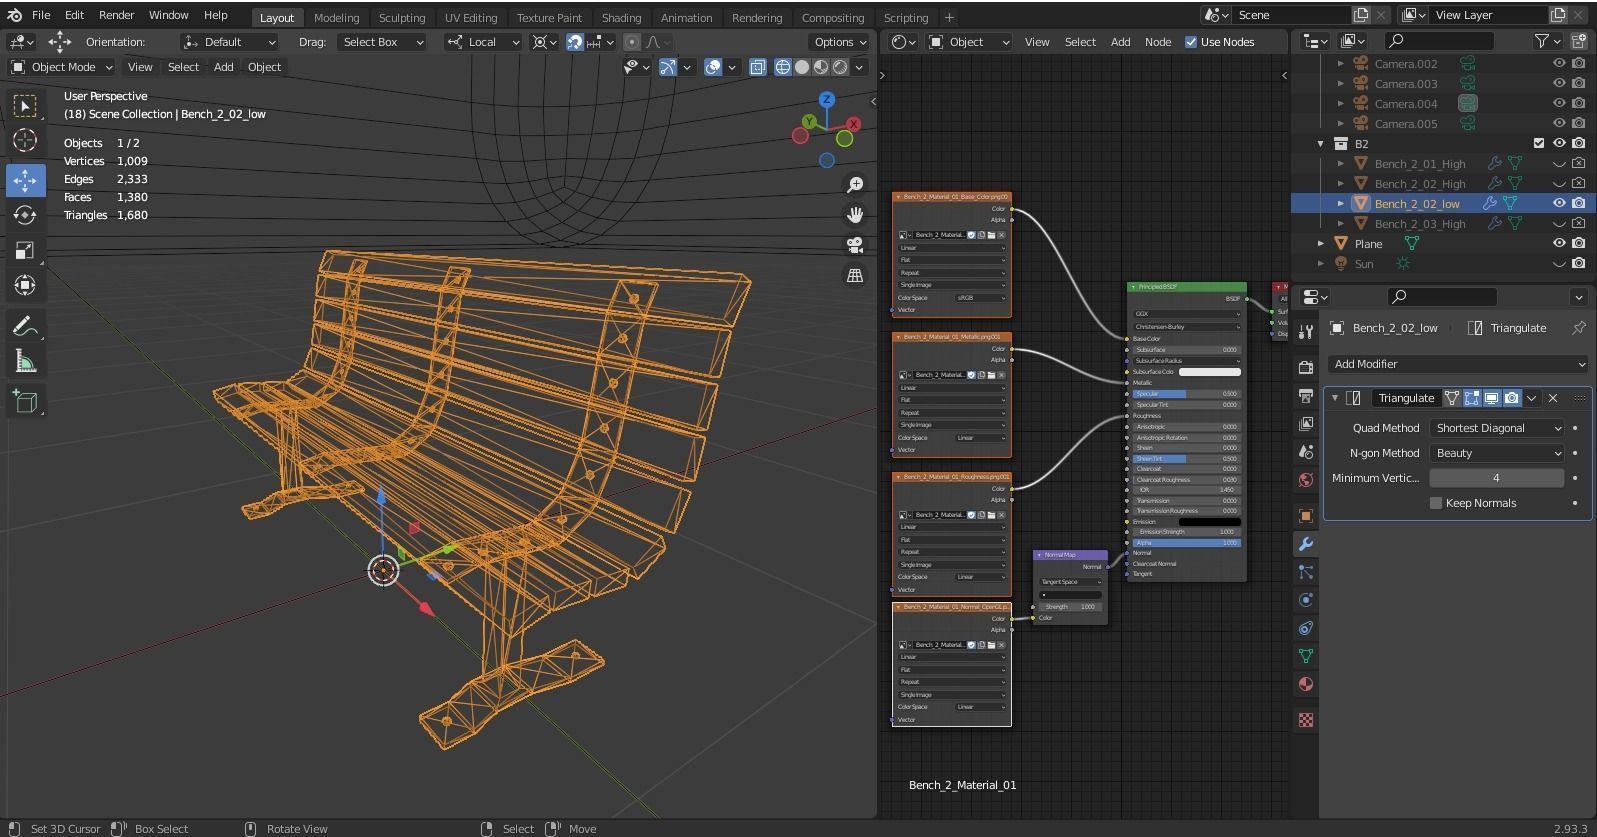Open the Add Modifier dropdown
The image size is (1597, 837).
point(1459,364)
